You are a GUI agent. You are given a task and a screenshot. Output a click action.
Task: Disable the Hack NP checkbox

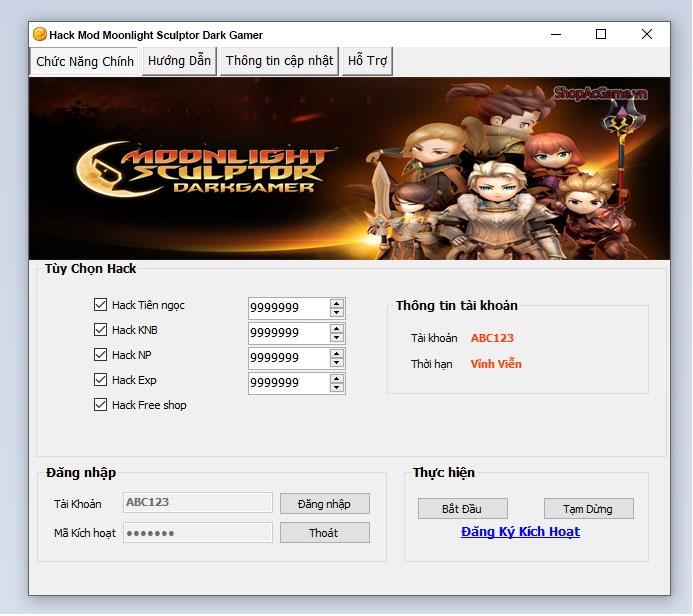coord(100,354)
